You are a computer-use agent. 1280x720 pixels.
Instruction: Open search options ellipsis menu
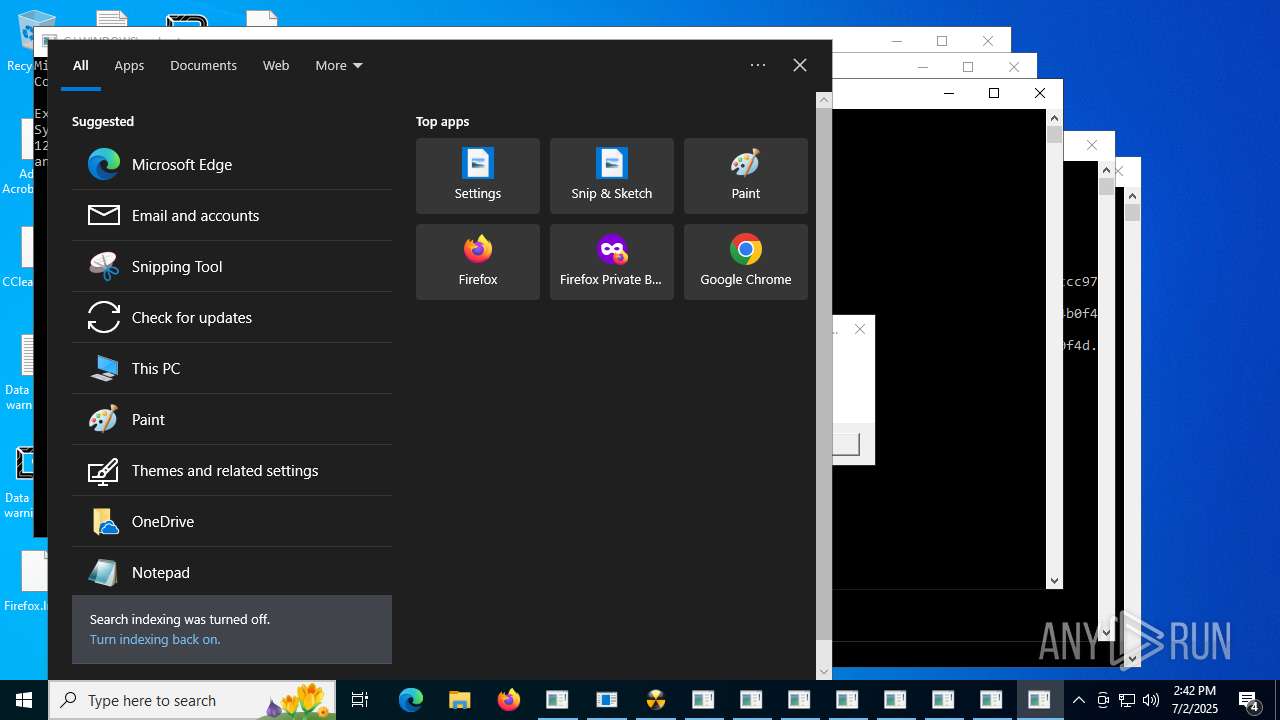point(758,65)
